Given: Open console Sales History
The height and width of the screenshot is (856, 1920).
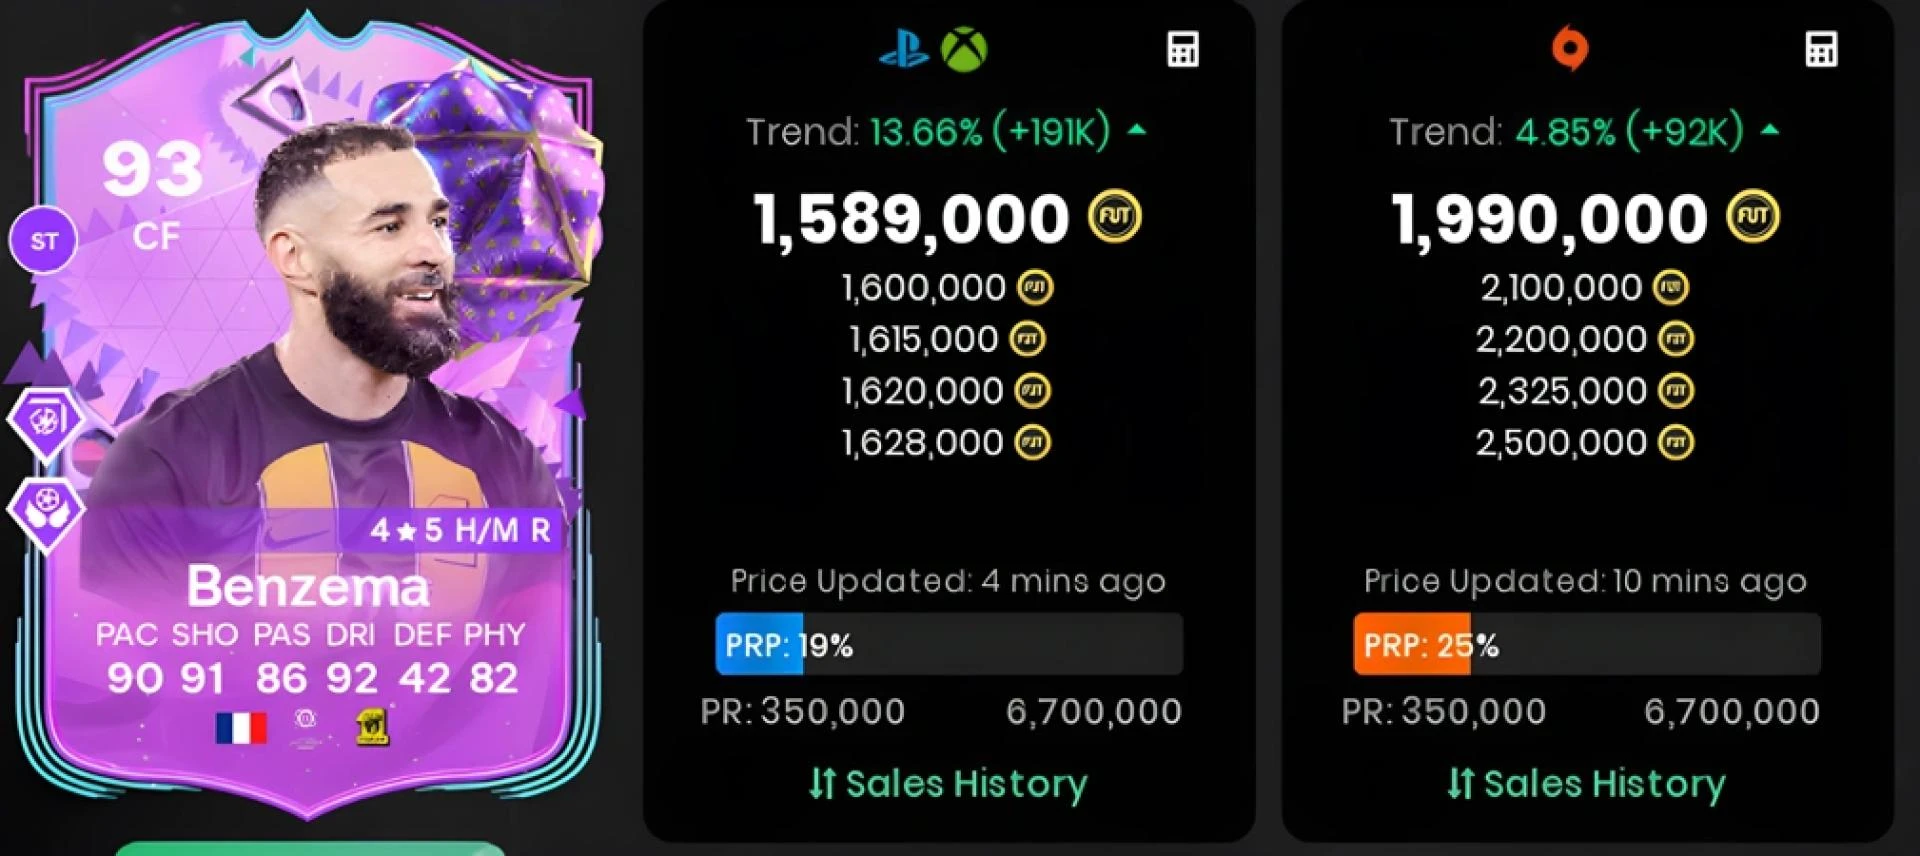Looking at the screenshot, I should click(948, 783).
